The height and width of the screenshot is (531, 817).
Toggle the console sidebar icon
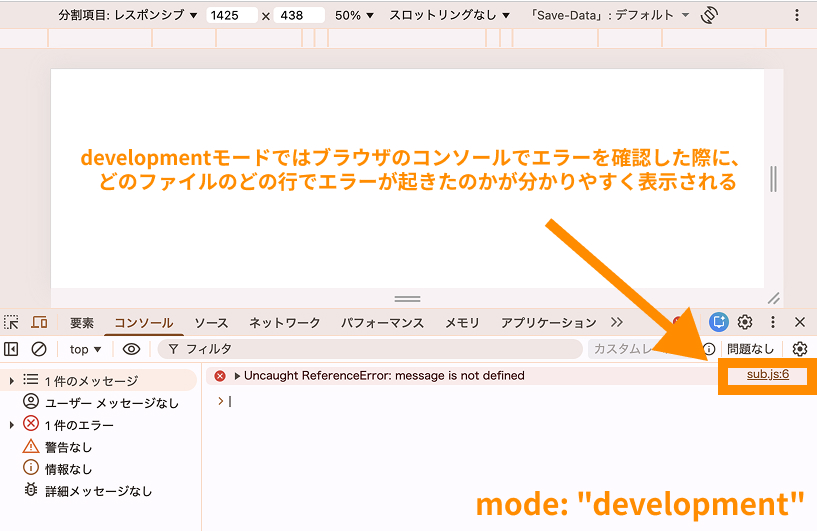(11, 349)
